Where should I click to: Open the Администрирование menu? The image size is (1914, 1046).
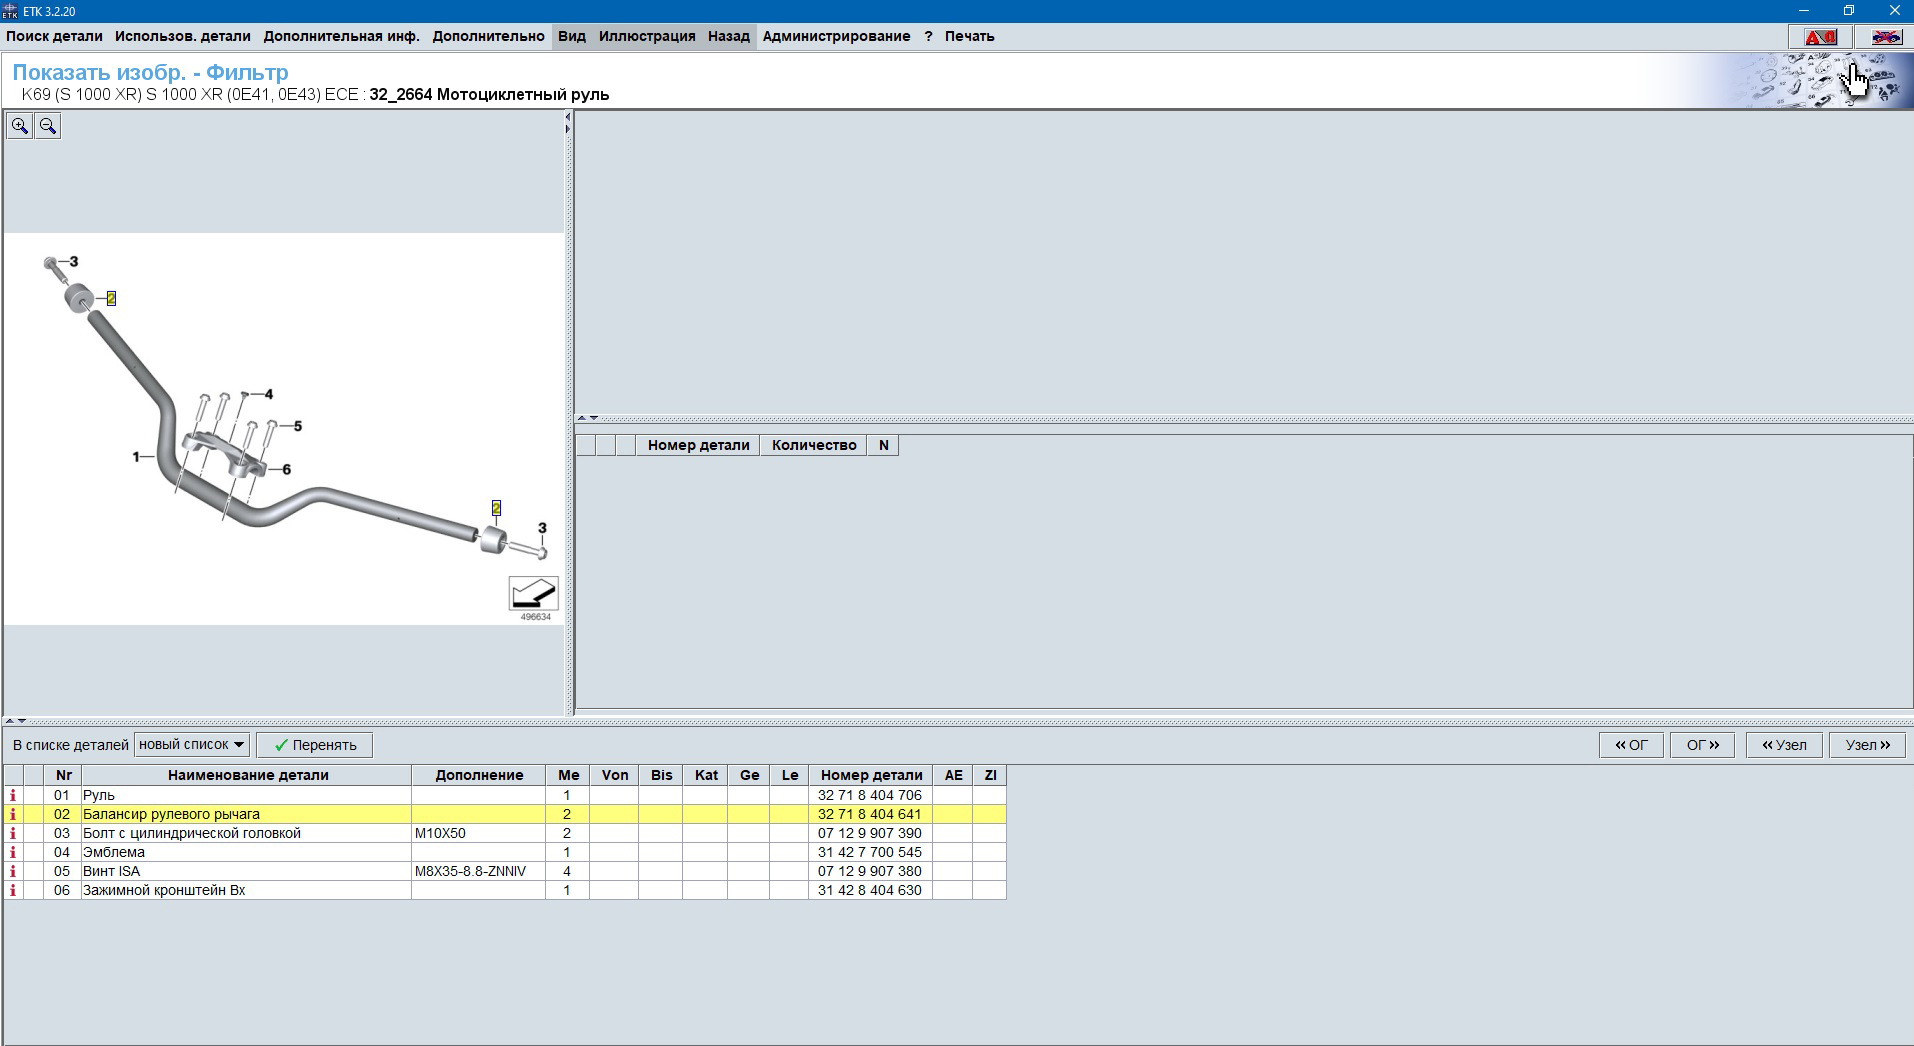[836, 36]
